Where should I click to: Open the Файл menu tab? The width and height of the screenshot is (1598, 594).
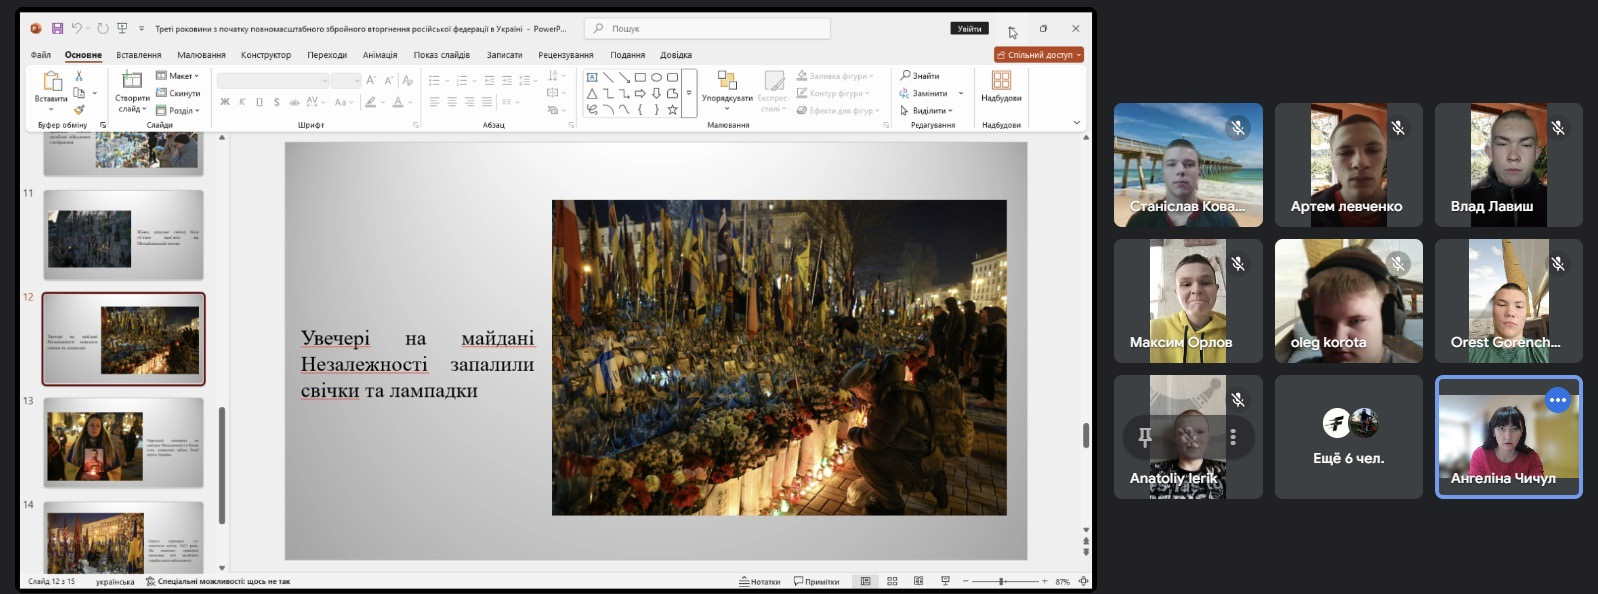pyautogui.click(x=41, y=55)
